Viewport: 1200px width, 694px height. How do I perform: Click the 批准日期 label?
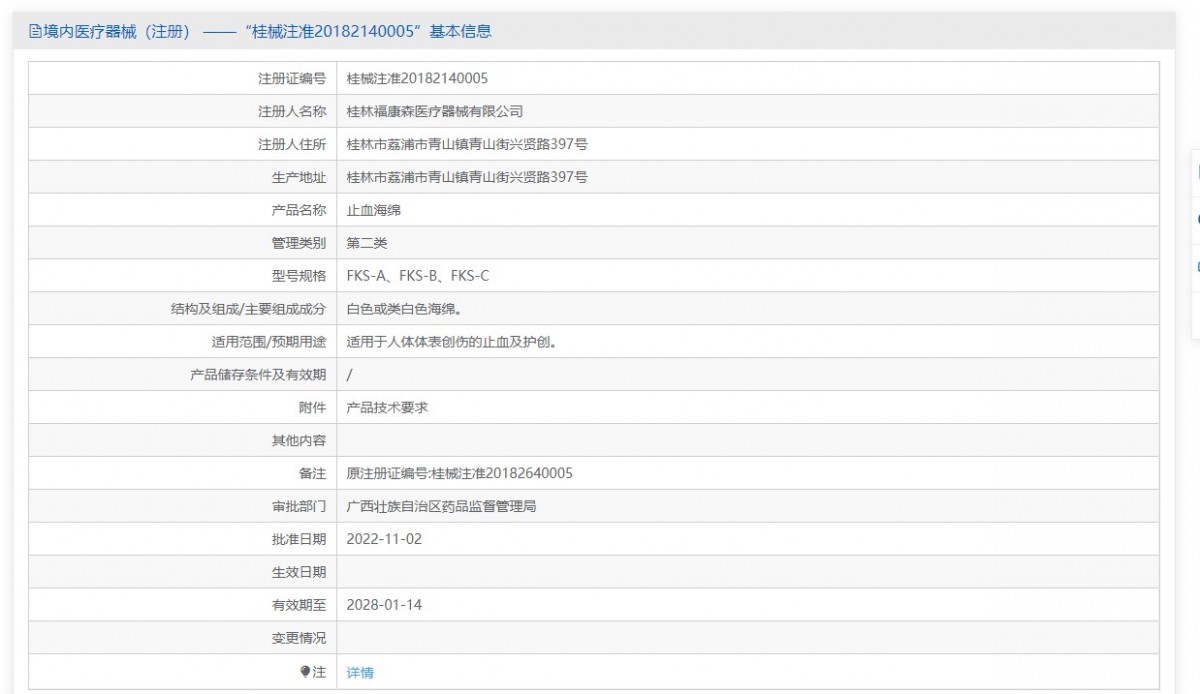coord(299,540)
